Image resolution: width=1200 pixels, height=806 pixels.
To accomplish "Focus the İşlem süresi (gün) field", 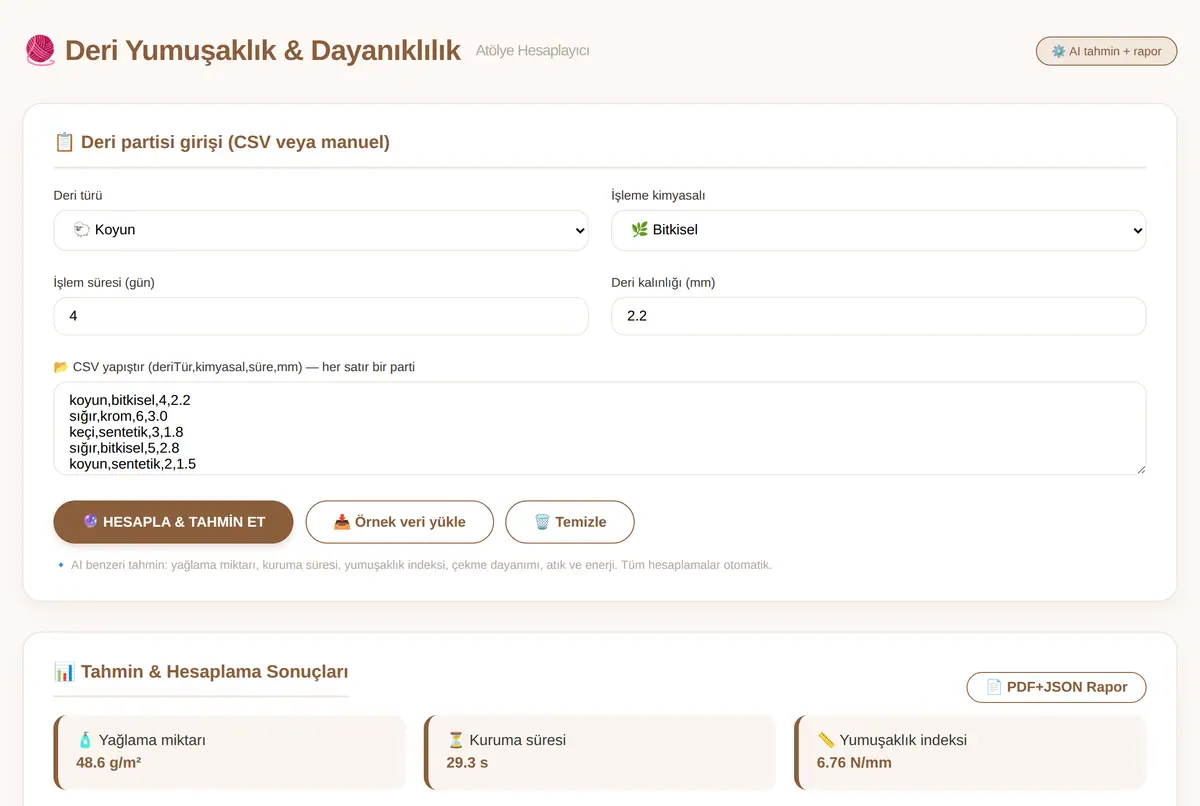I will click(x=321, y=316).
